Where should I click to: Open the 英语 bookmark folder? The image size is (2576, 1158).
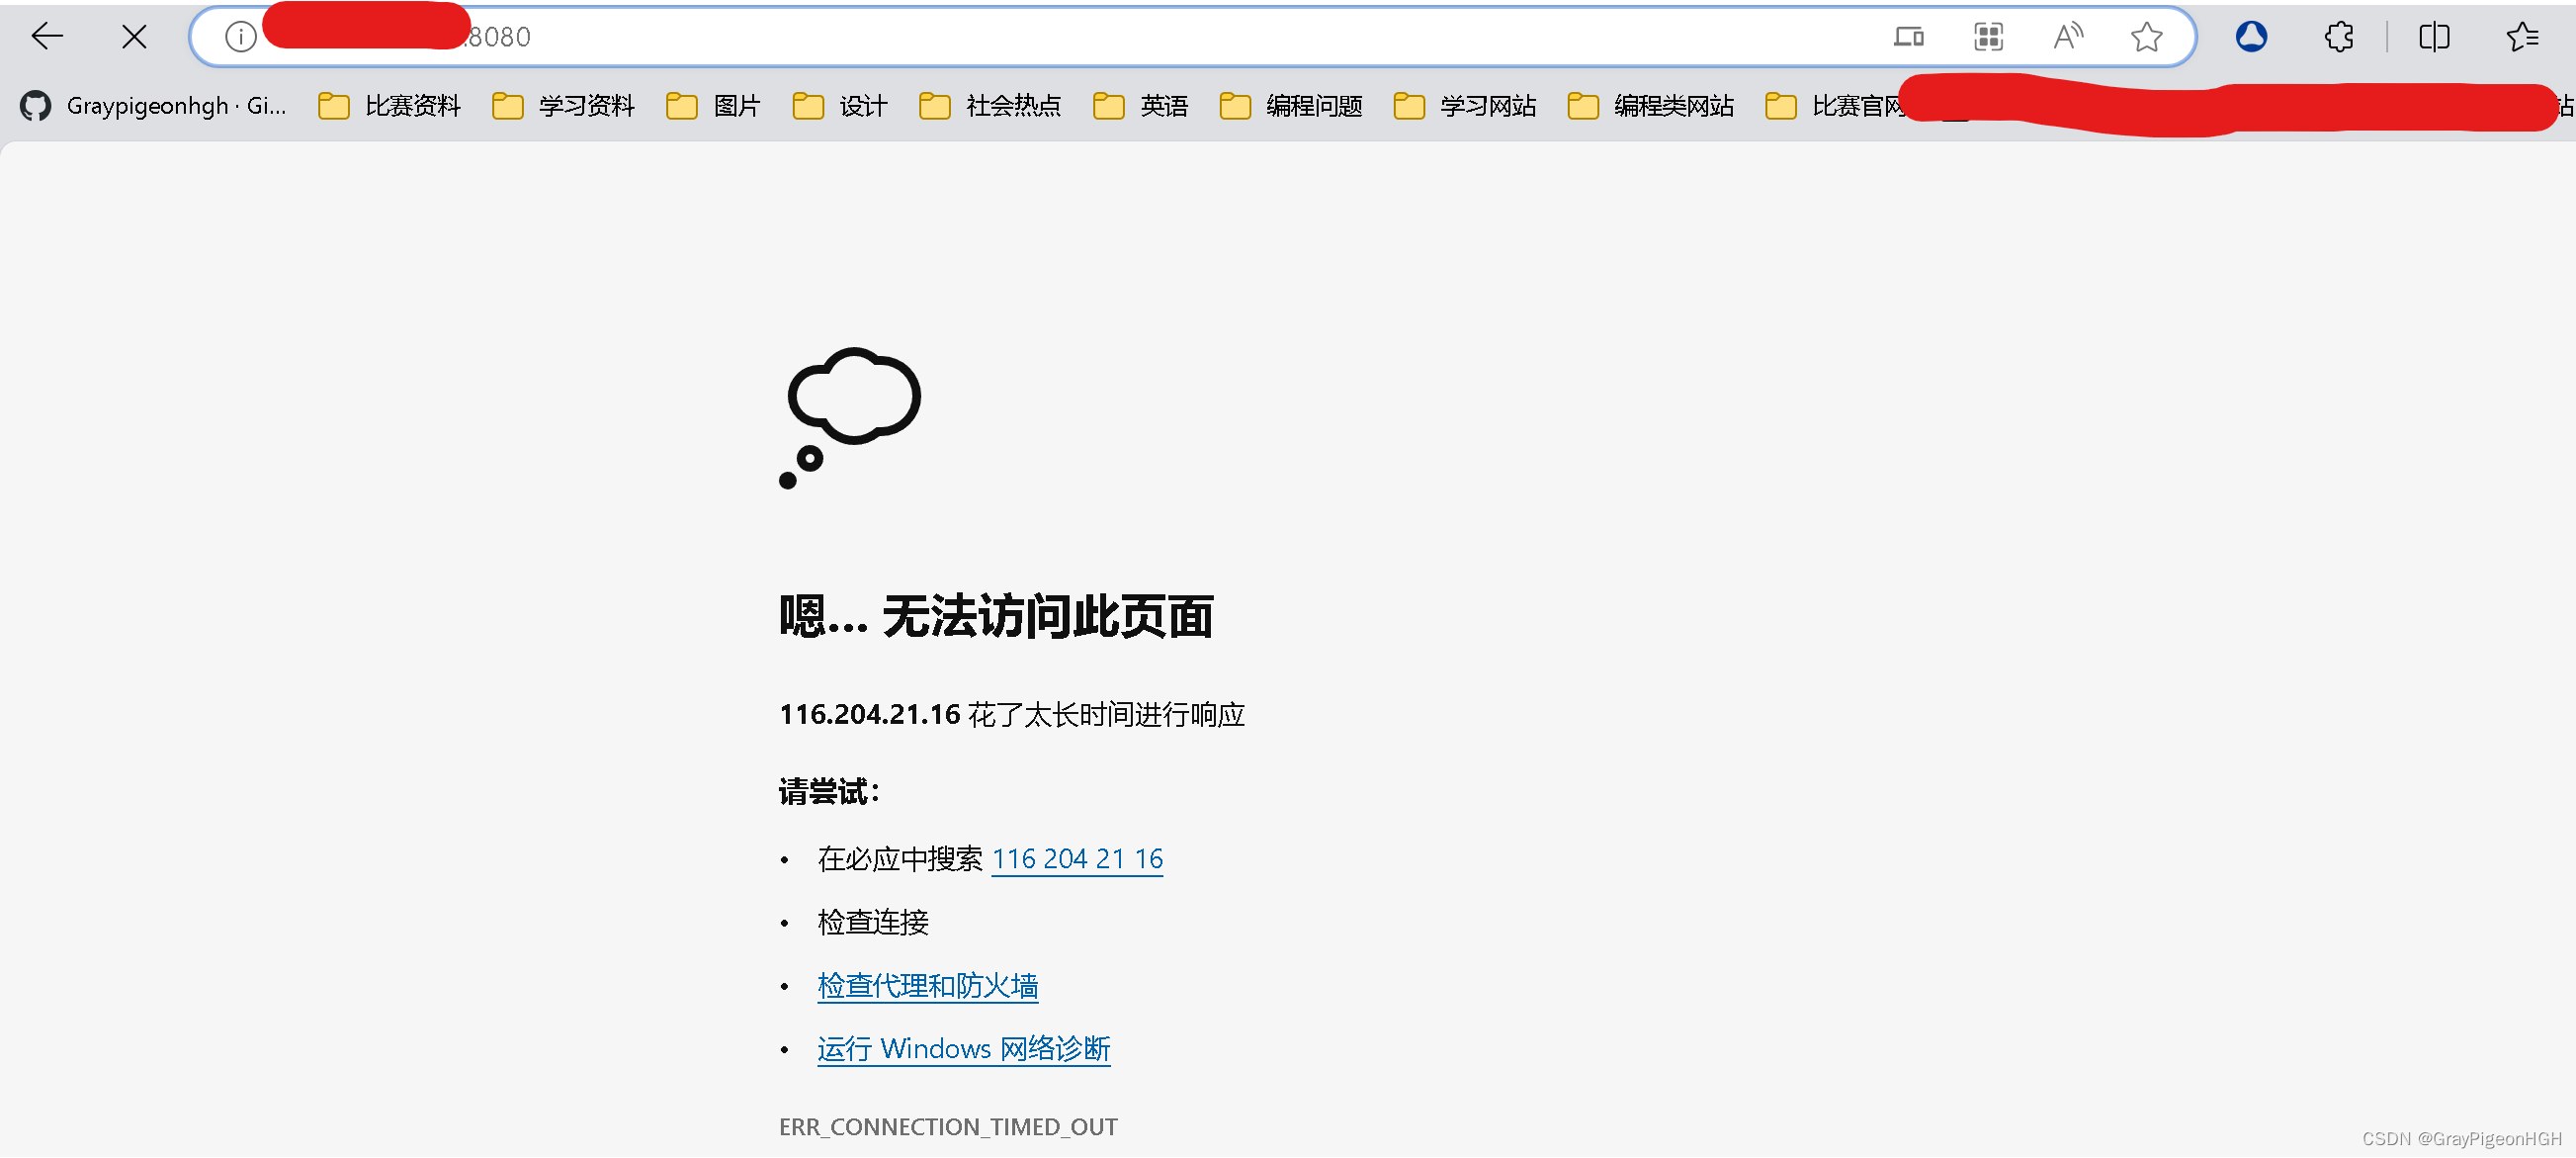1141,105
